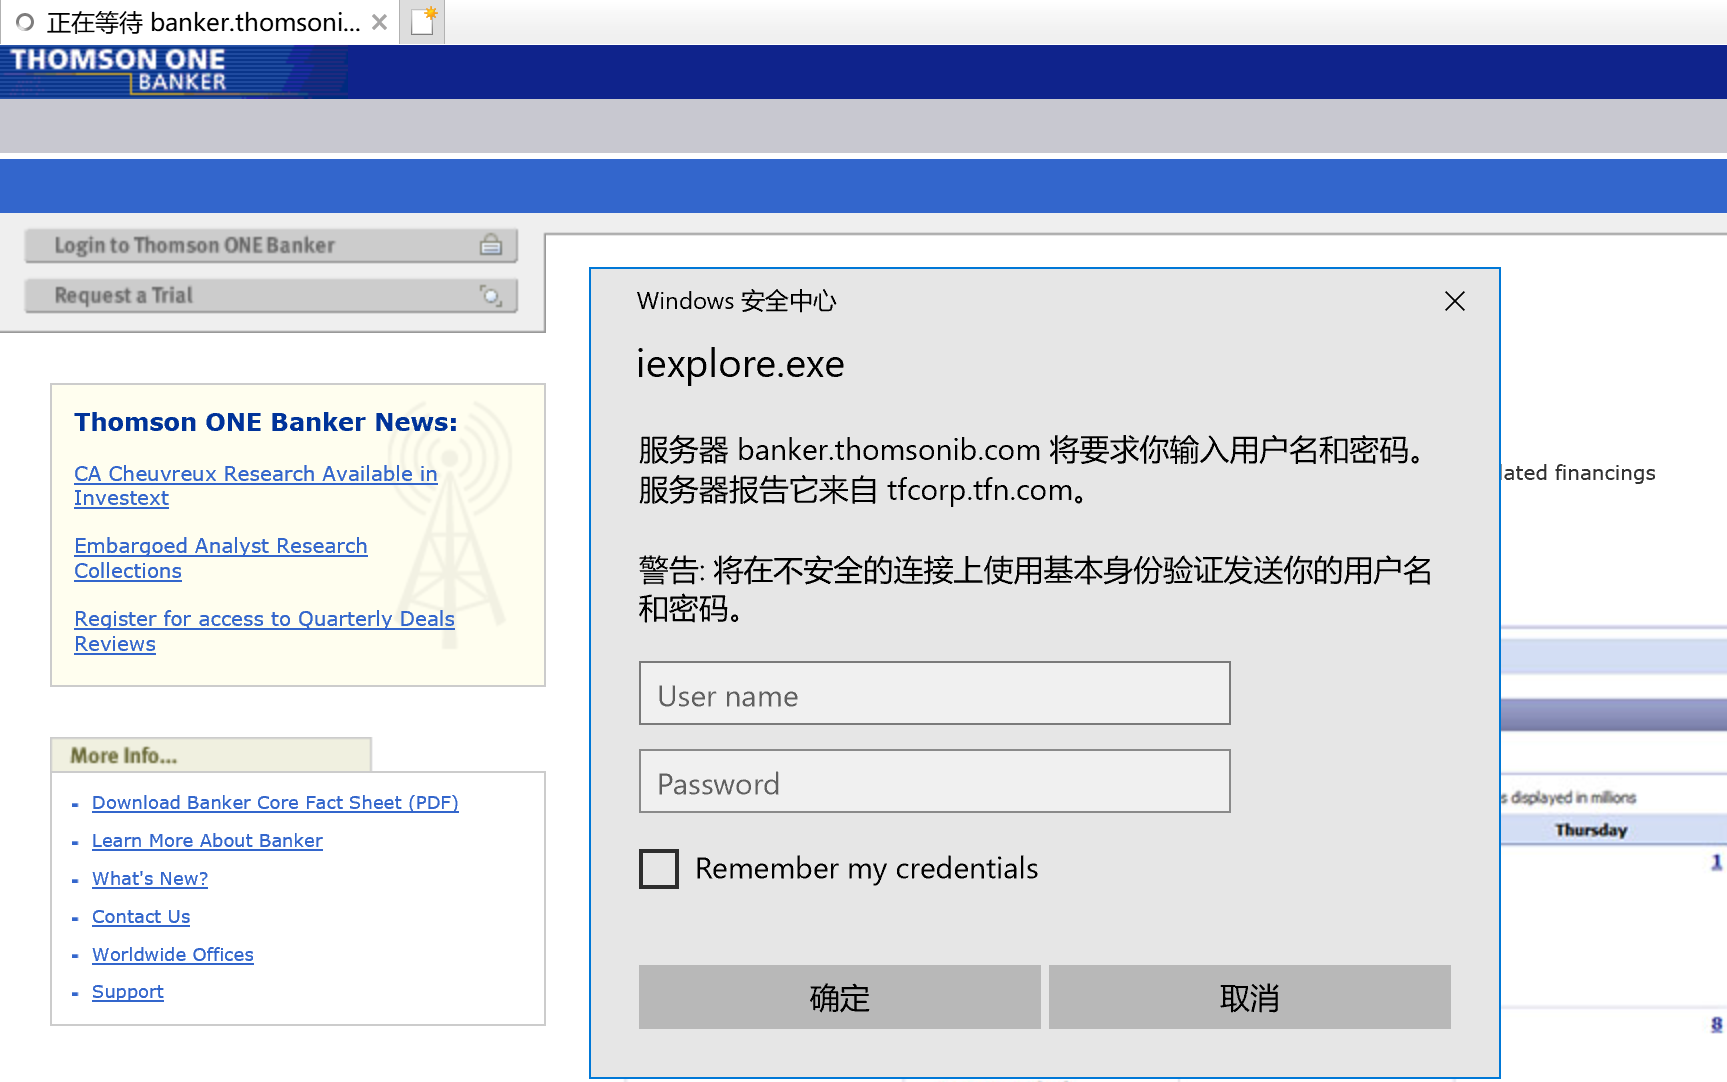The image size is (1727, 1082).
Task: Click the iexplore.exe dialog heading
Action: point(740,364)
